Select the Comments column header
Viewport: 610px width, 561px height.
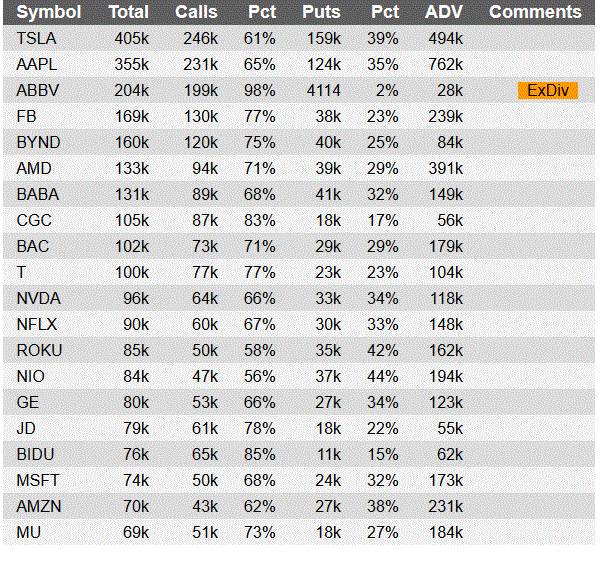tap(535, 12)
